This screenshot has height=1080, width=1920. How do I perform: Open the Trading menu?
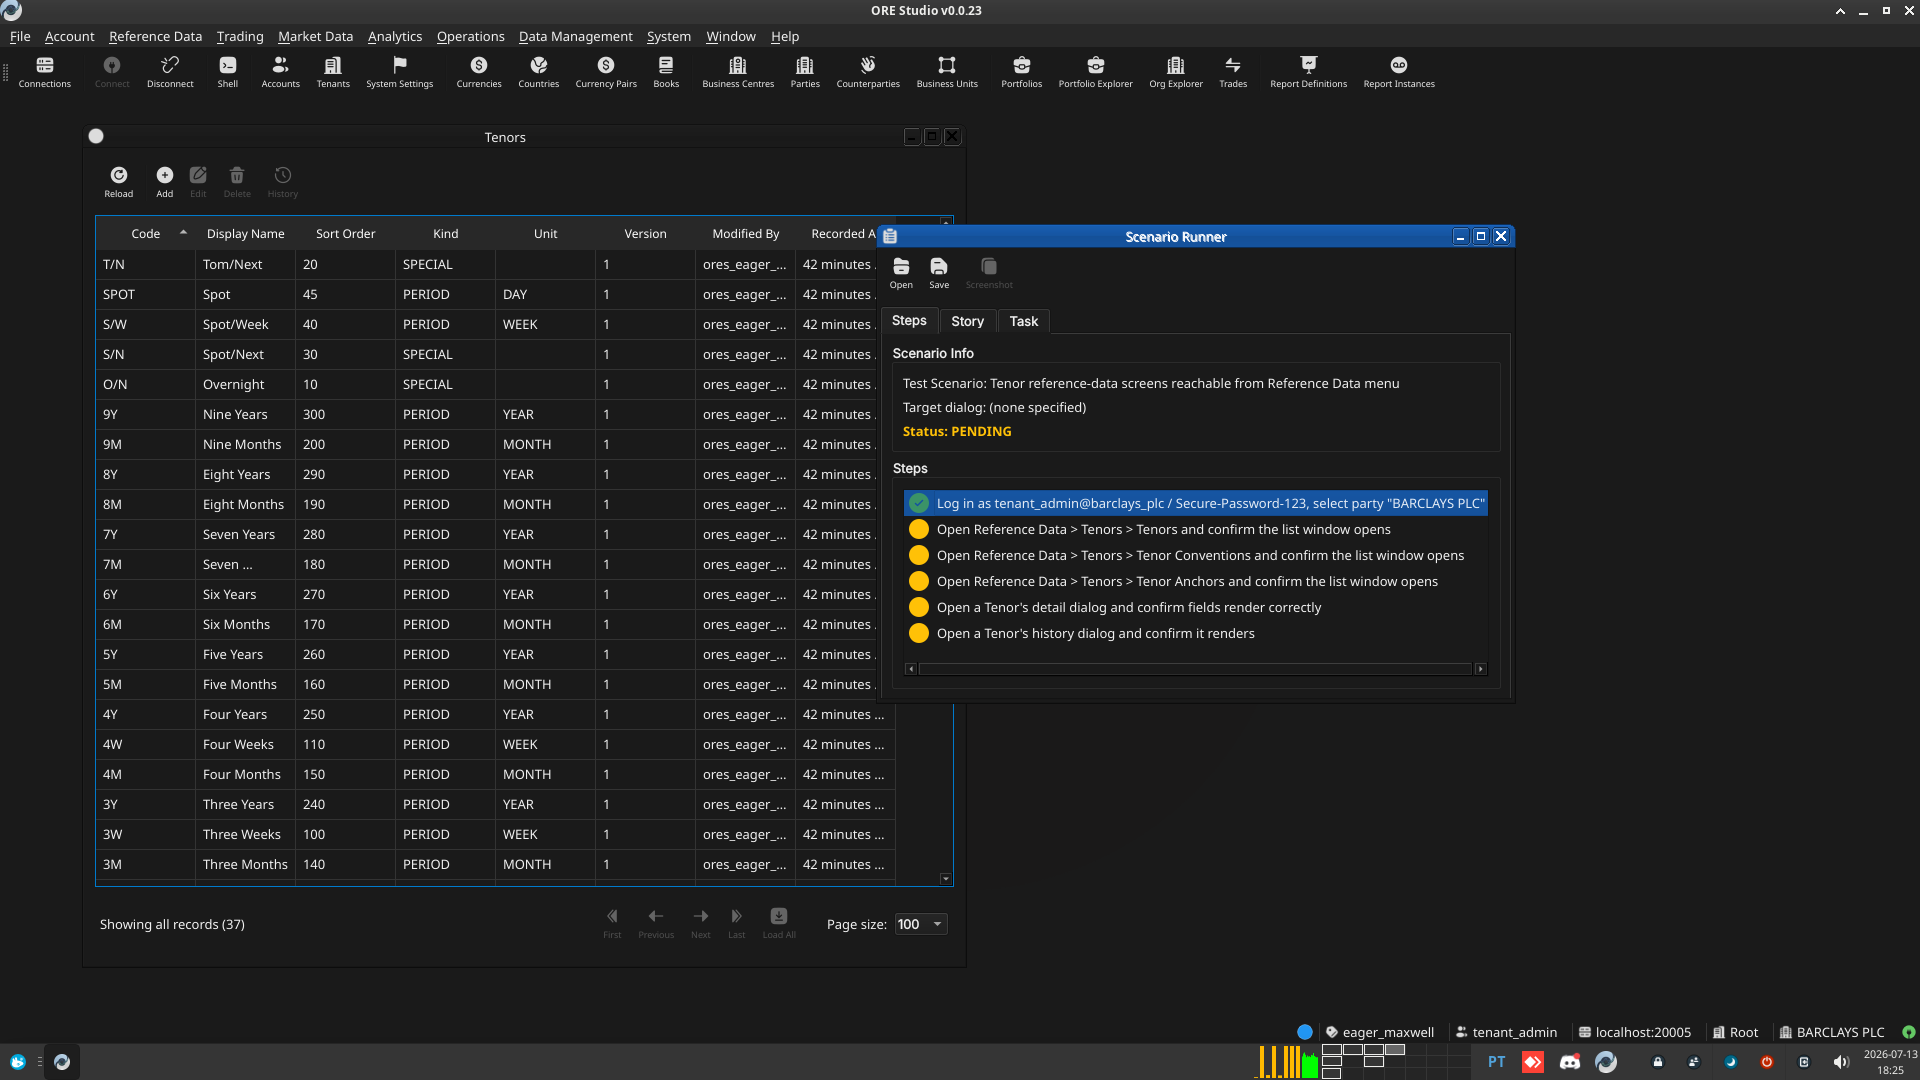[x=240, y=36]
